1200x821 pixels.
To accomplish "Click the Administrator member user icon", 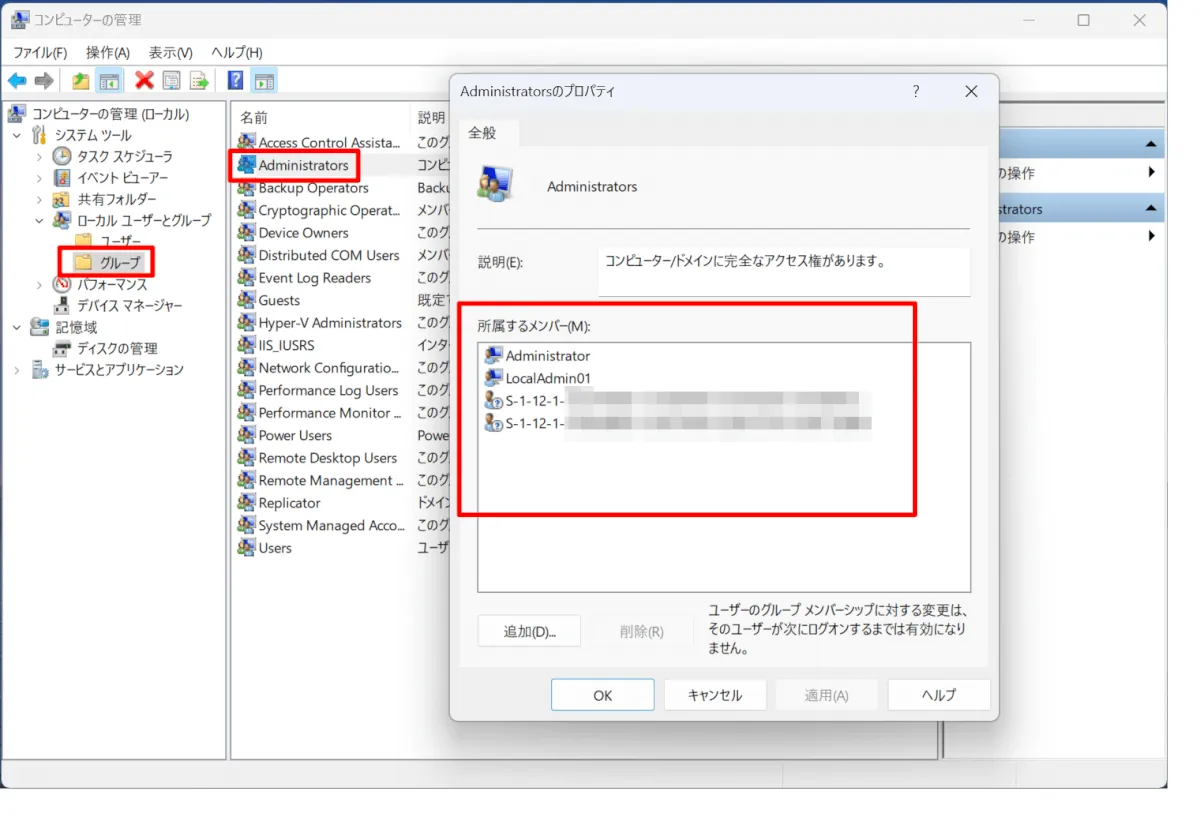I will click(x=493, y=355).
